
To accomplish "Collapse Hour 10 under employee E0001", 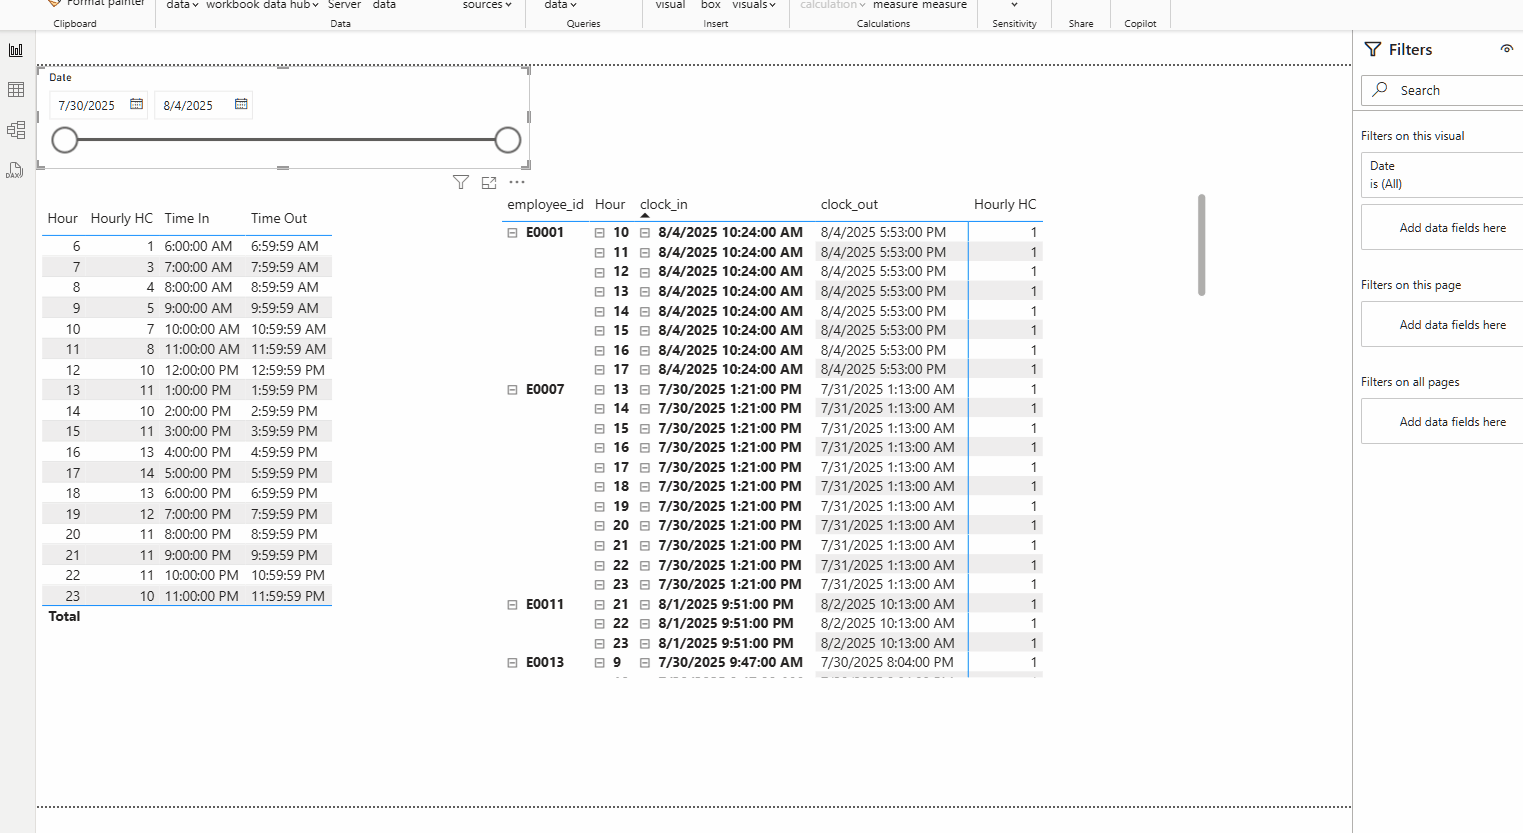I will pyautogui.click(x=600, y=233).
